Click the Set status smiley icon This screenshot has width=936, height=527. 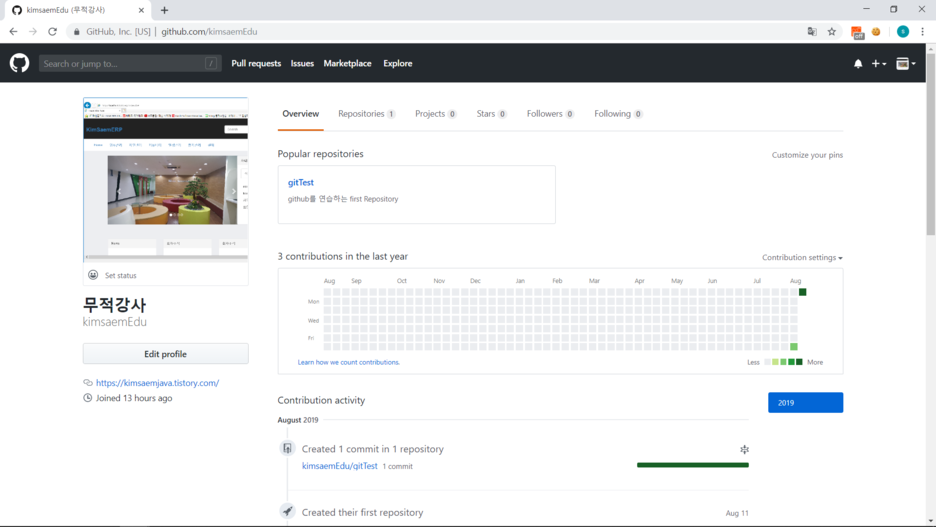coord(93,275)
